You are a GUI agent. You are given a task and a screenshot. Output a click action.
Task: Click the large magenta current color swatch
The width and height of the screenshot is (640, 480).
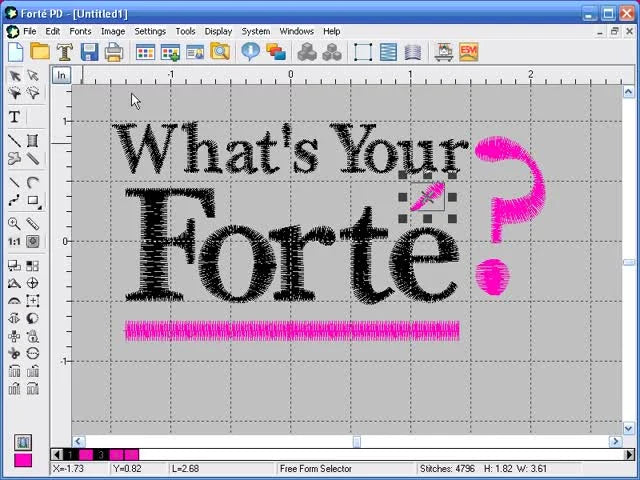coord(23,460)
